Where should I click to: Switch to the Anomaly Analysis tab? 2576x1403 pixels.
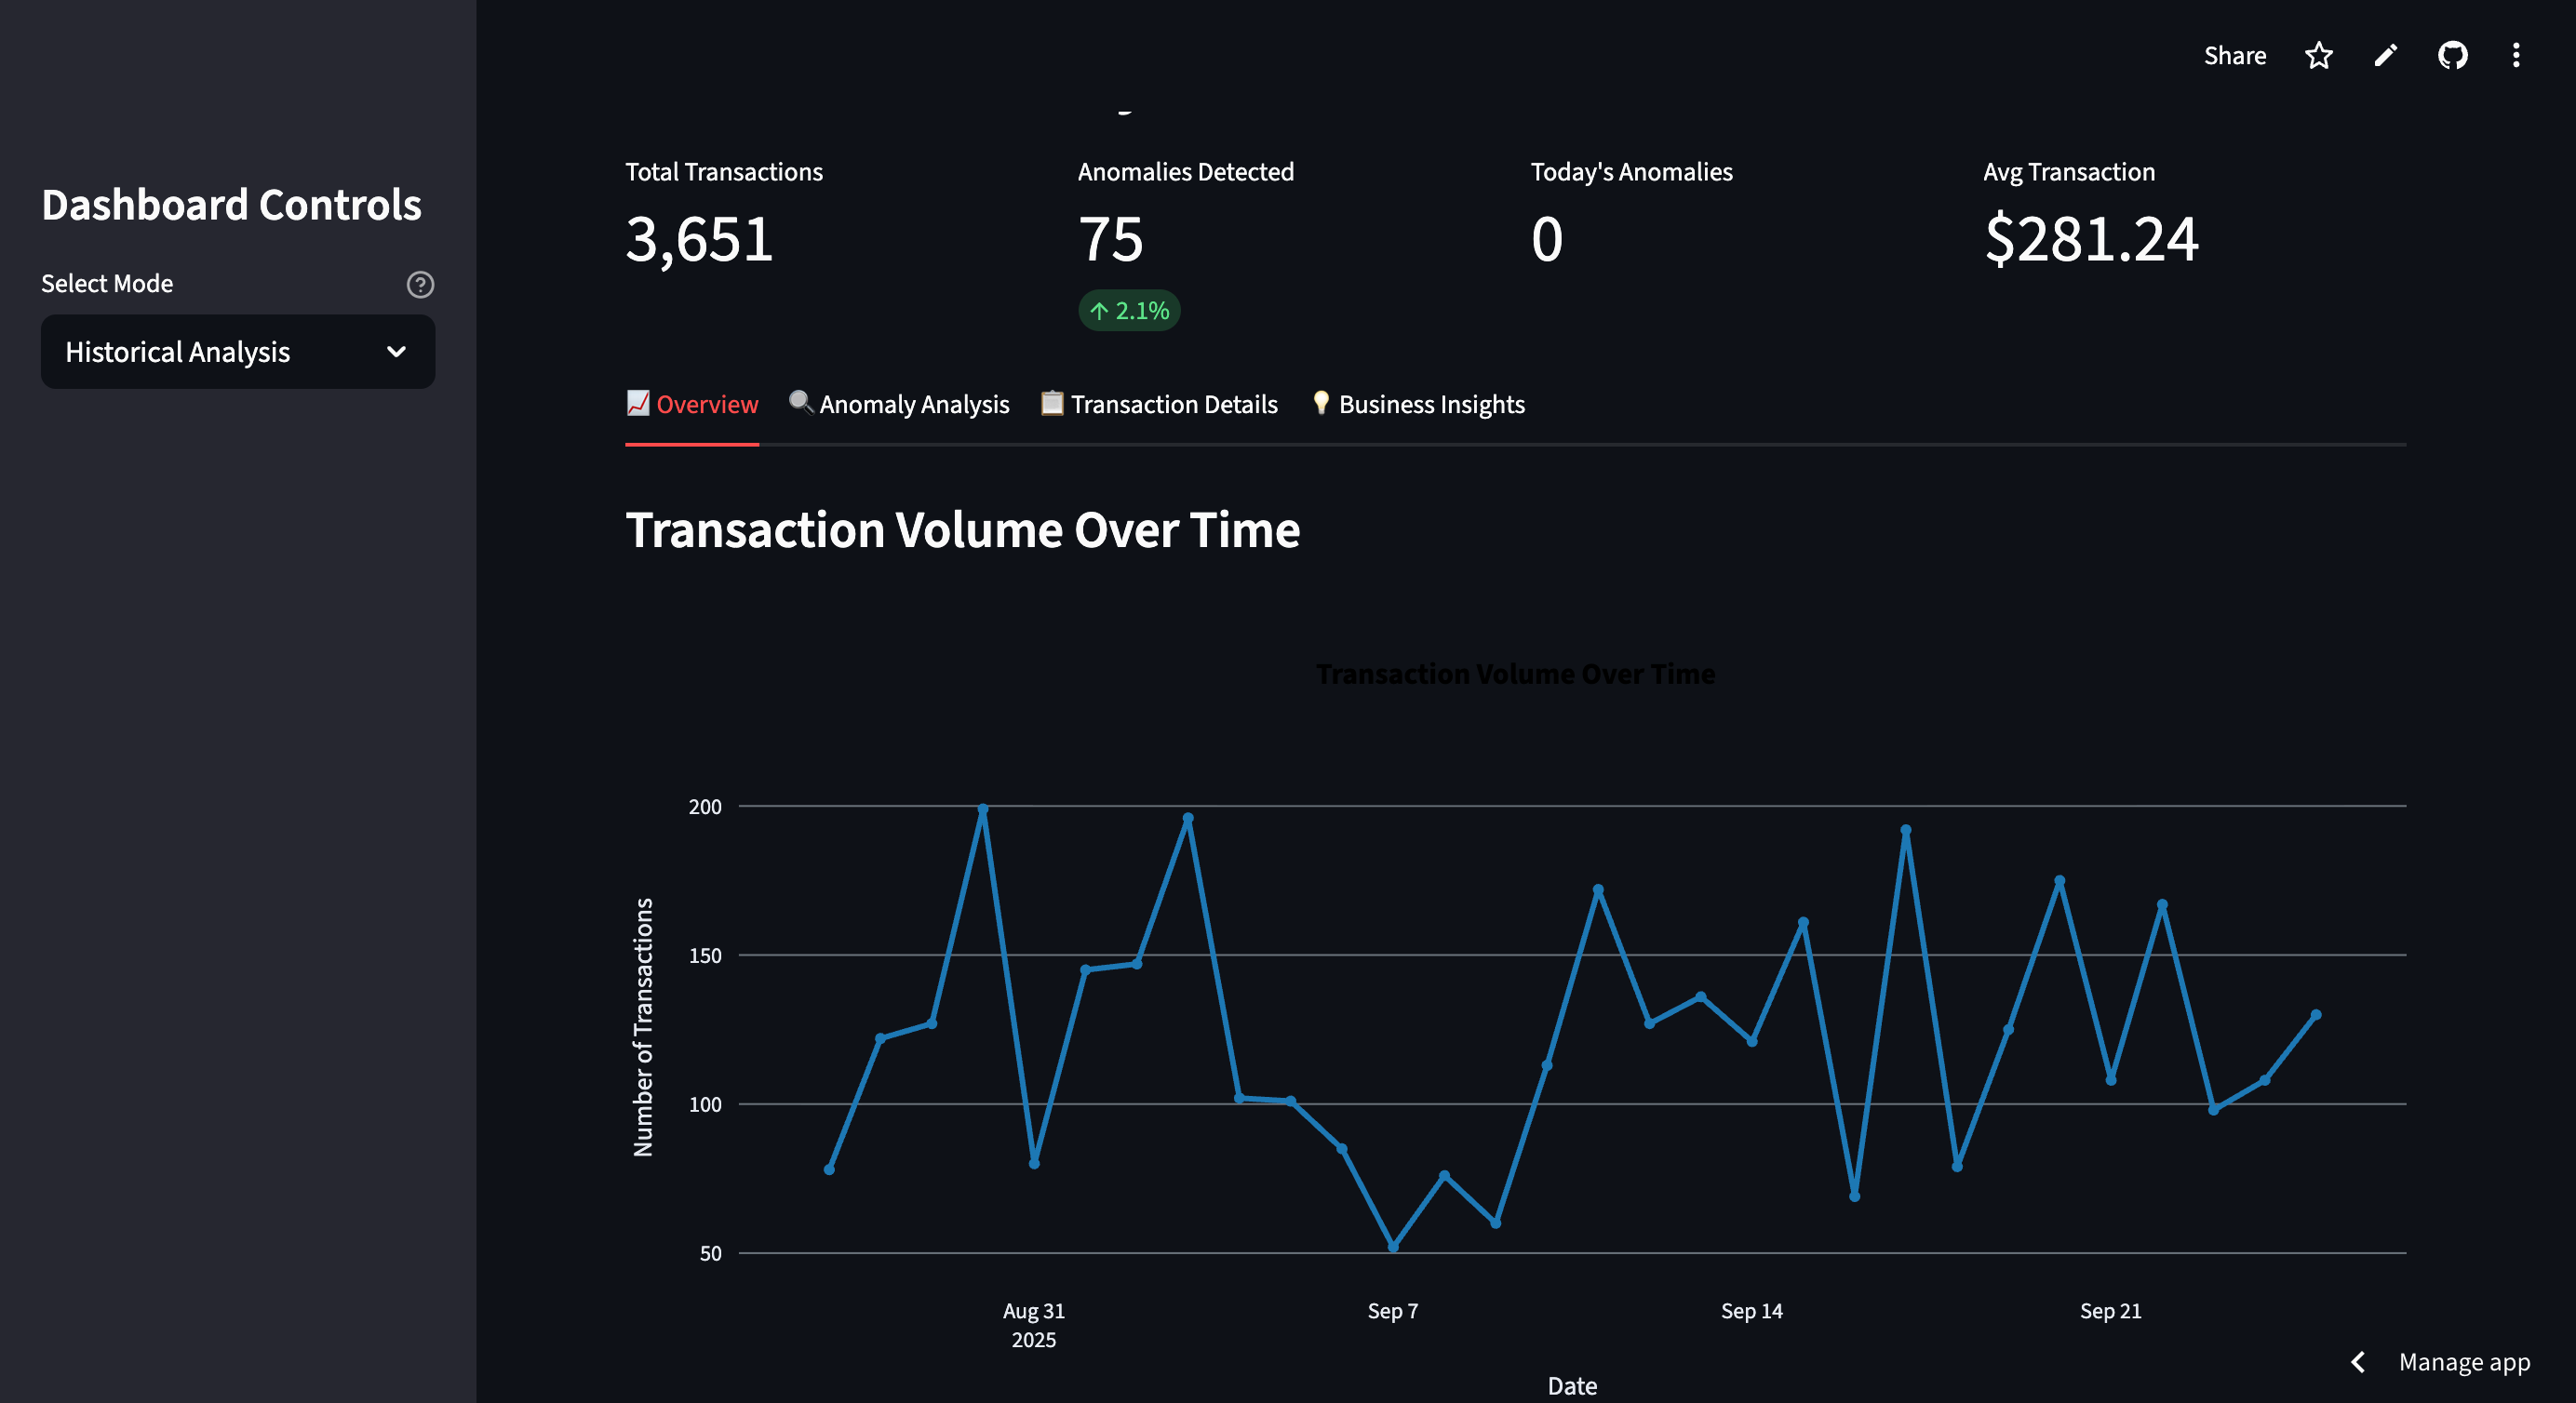click(x=913, y=404)
